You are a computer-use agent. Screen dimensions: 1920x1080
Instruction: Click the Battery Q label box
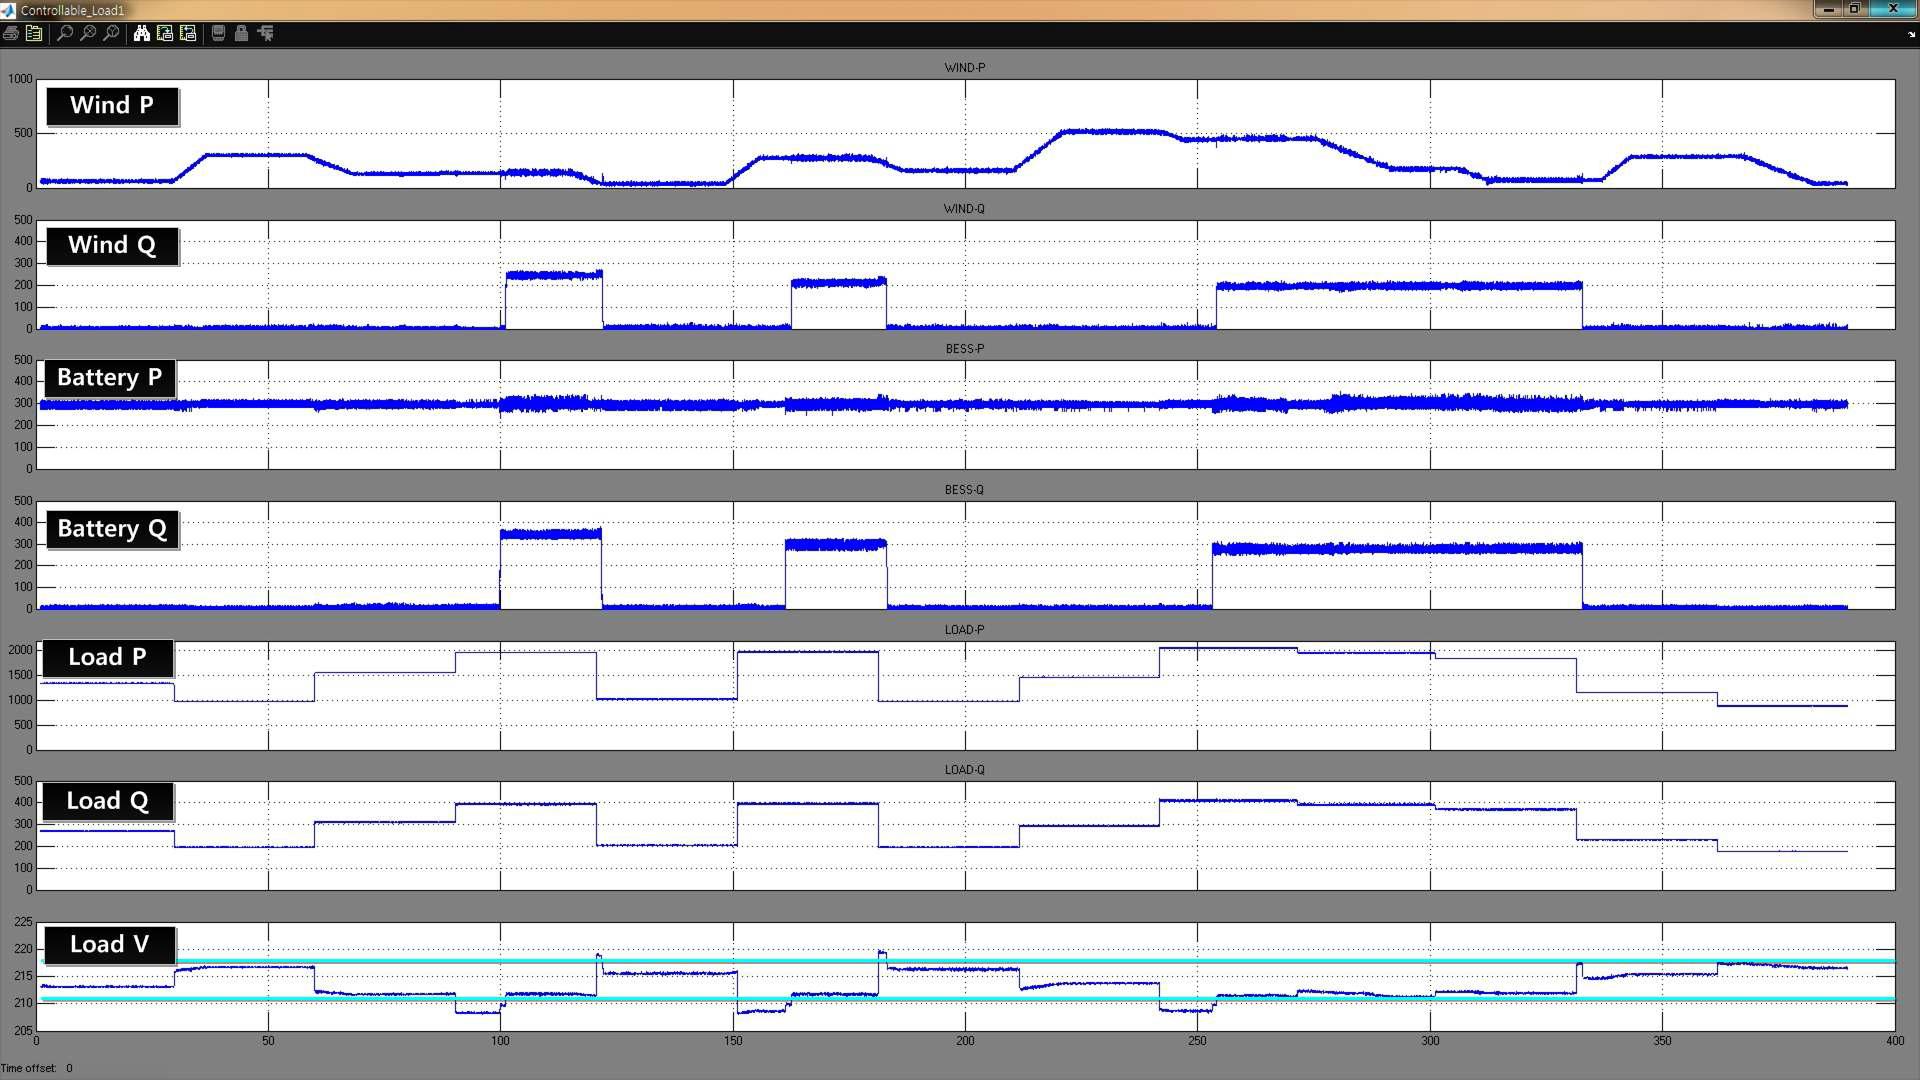(x=112, y=529)
